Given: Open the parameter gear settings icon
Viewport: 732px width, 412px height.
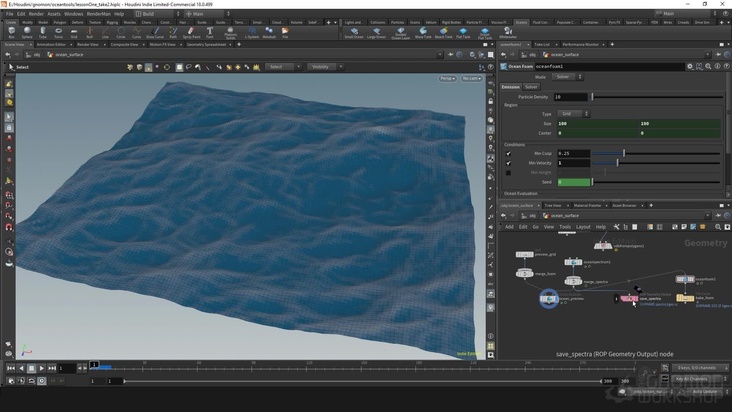Looking at the screenshot, I should click(x=690, y=66).
